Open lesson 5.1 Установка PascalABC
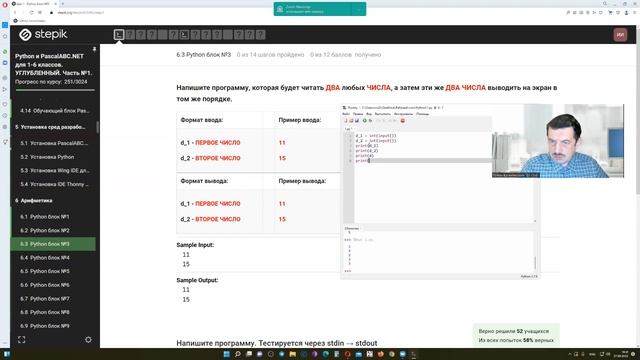Screen dimensions: 640x360 tap(54, 143)
